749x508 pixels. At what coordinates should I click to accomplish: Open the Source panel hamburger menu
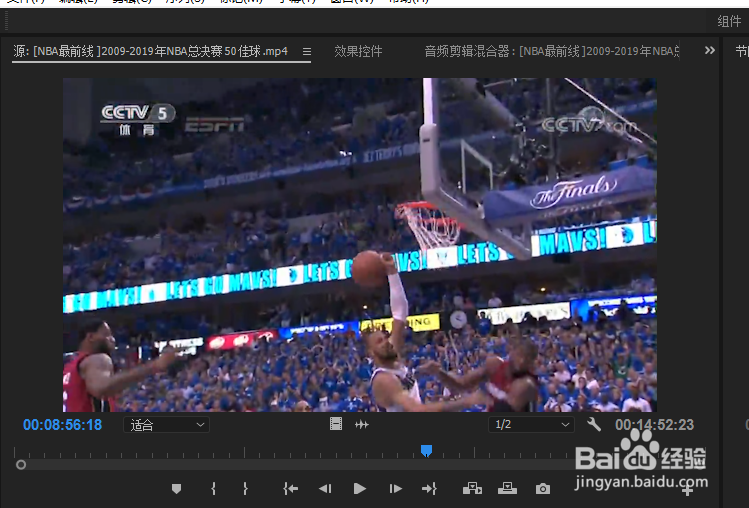click(307, 52)
